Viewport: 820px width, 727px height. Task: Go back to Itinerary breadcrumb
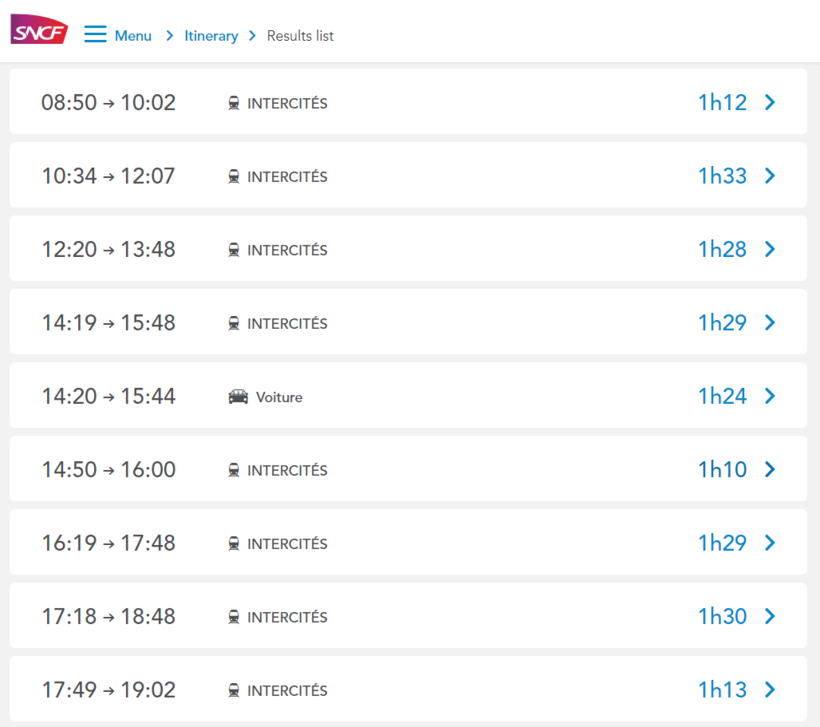click(x=211, y=36)
